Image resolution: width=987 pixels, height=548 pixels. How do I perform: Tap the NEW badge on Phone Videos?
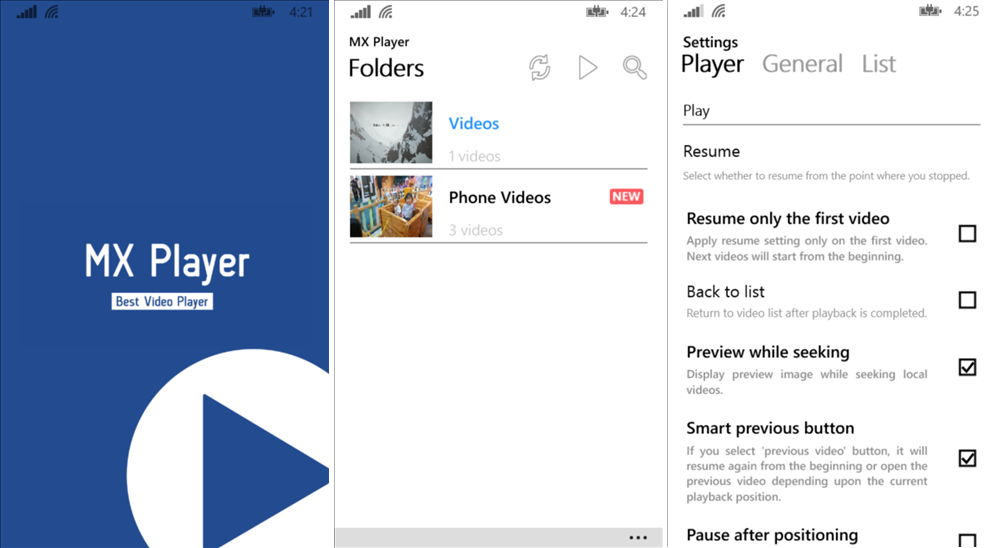point(626,197)
